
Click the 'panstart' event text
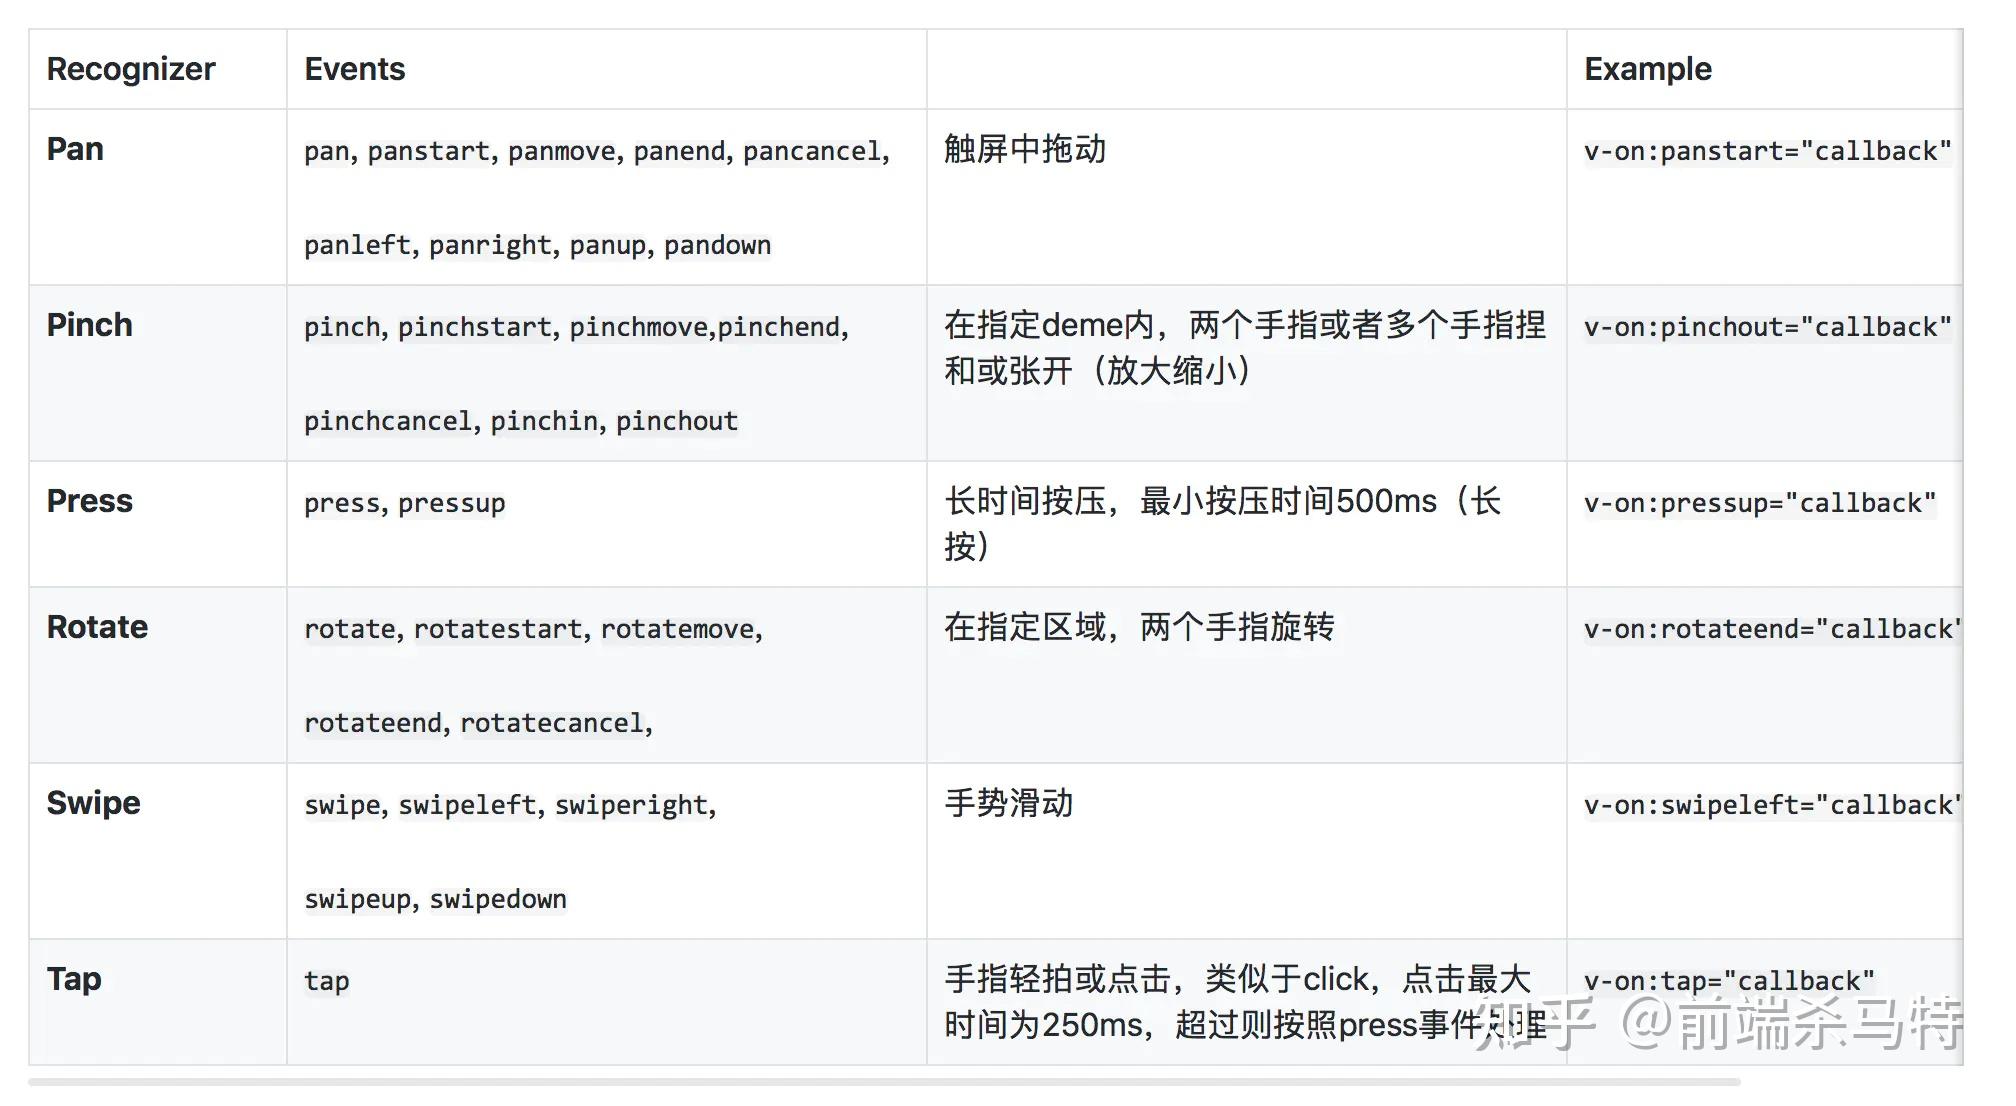coord(428,150)
